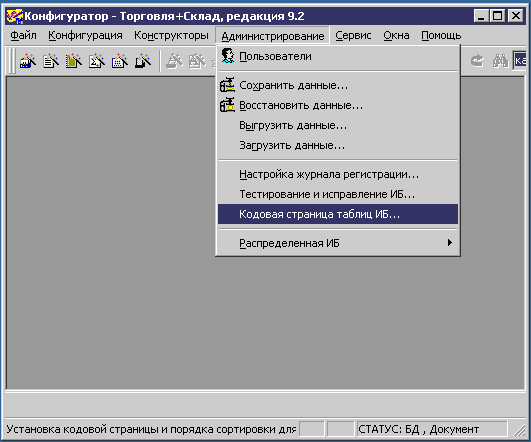Minimize the Configurator window

(x=481, y=16)
